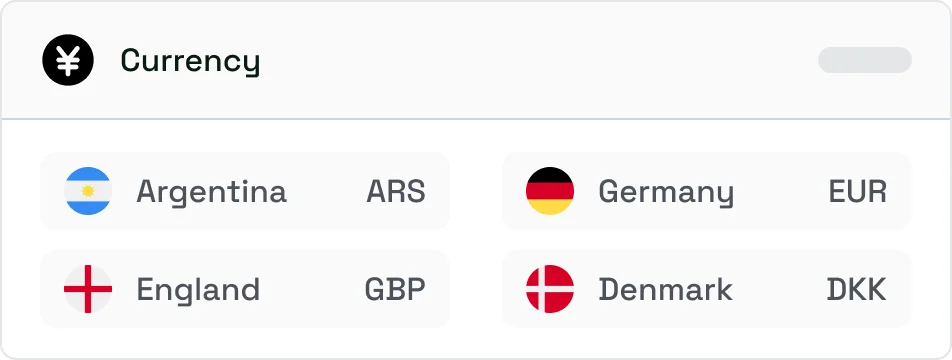Click the Germany flag icon
This screenshot has width=952, height=360.
(550, 191)
